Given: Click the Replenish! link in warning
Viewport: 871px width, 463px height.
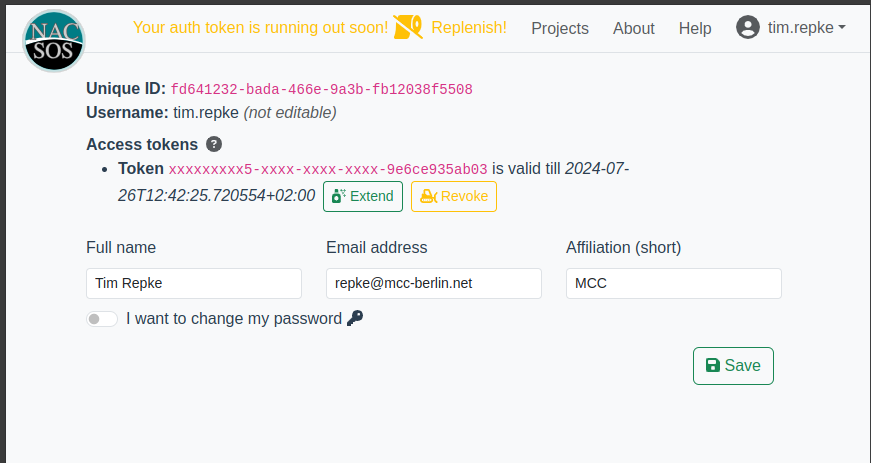Looking at the screenshot, I should (469, 28).
